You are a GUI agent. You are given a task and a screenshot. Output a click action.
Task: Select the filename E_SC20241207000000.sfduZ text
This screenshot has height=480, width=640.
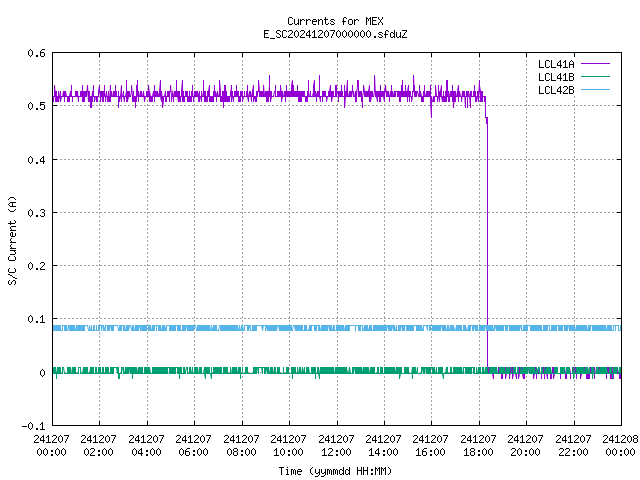point(335,34)
